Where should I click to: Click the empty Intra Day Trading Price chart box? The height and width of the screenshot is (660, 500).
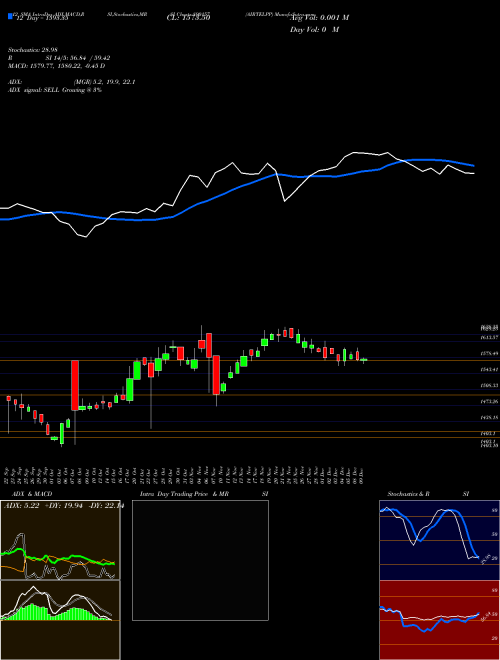coord(200,560)
